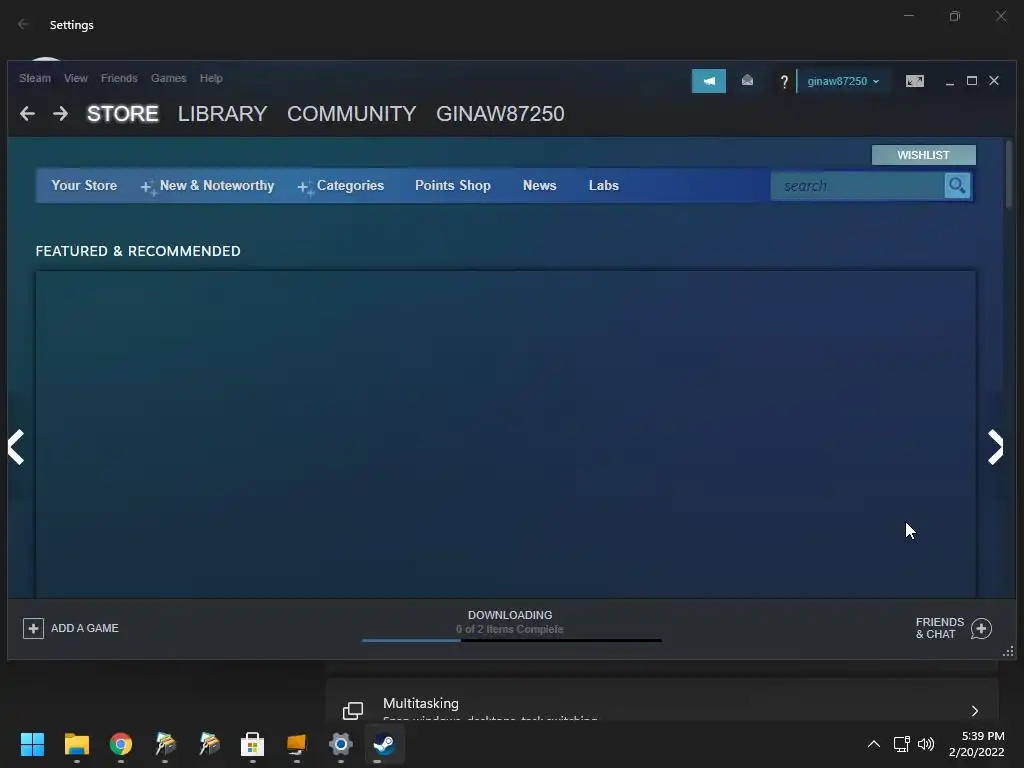
Task: Open volume control tray icon
Action: (926, 744)
